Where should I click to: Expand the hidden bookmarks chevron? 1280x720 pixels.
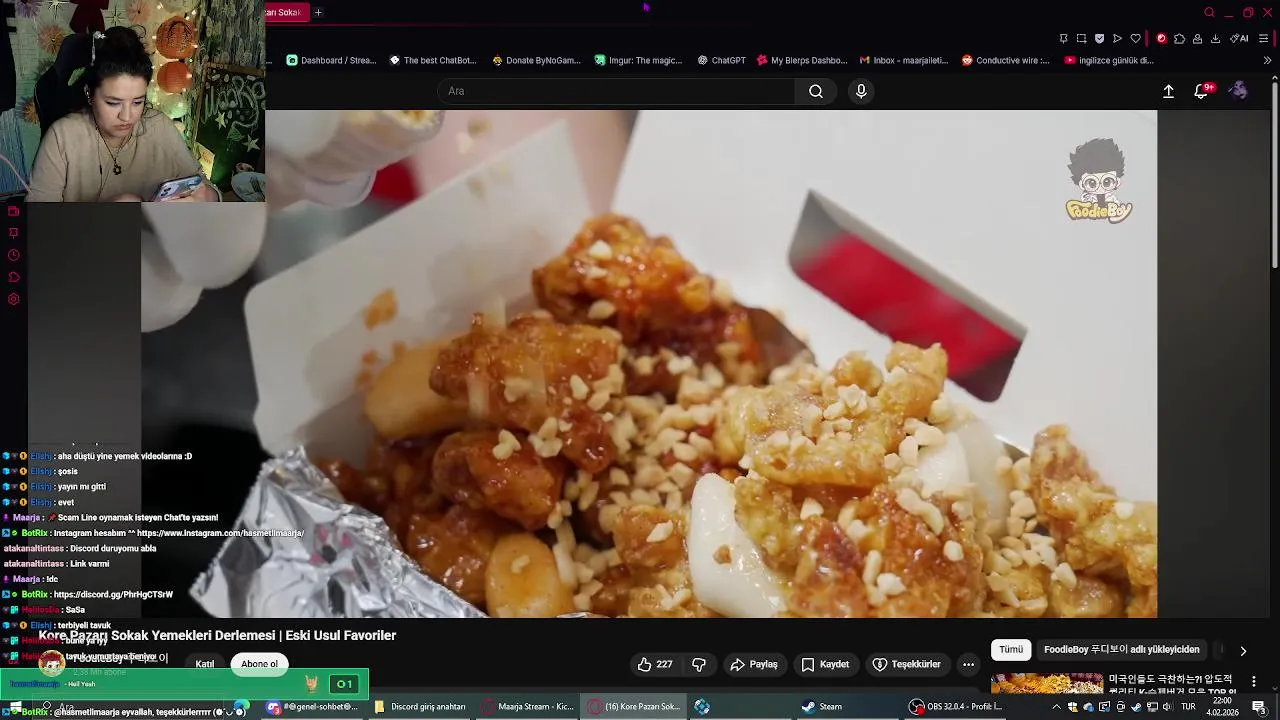[1267, 60]
